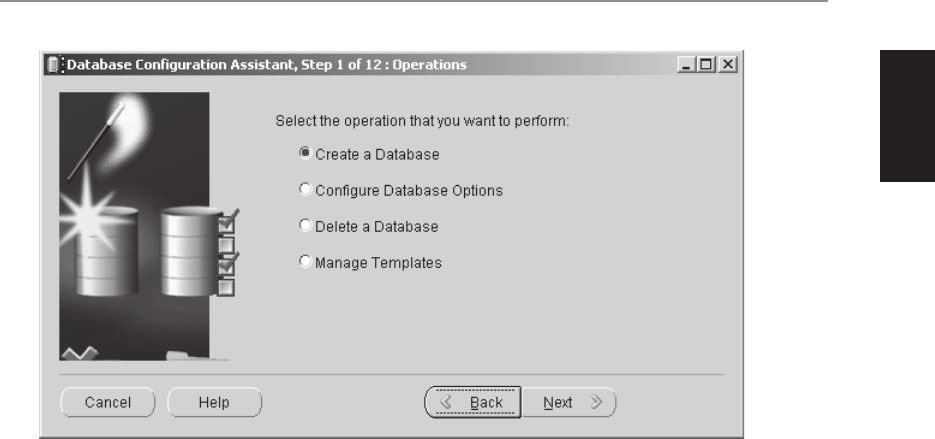
Task: Minimize the Database Configuration Assistant window
Action: [686, 64]
